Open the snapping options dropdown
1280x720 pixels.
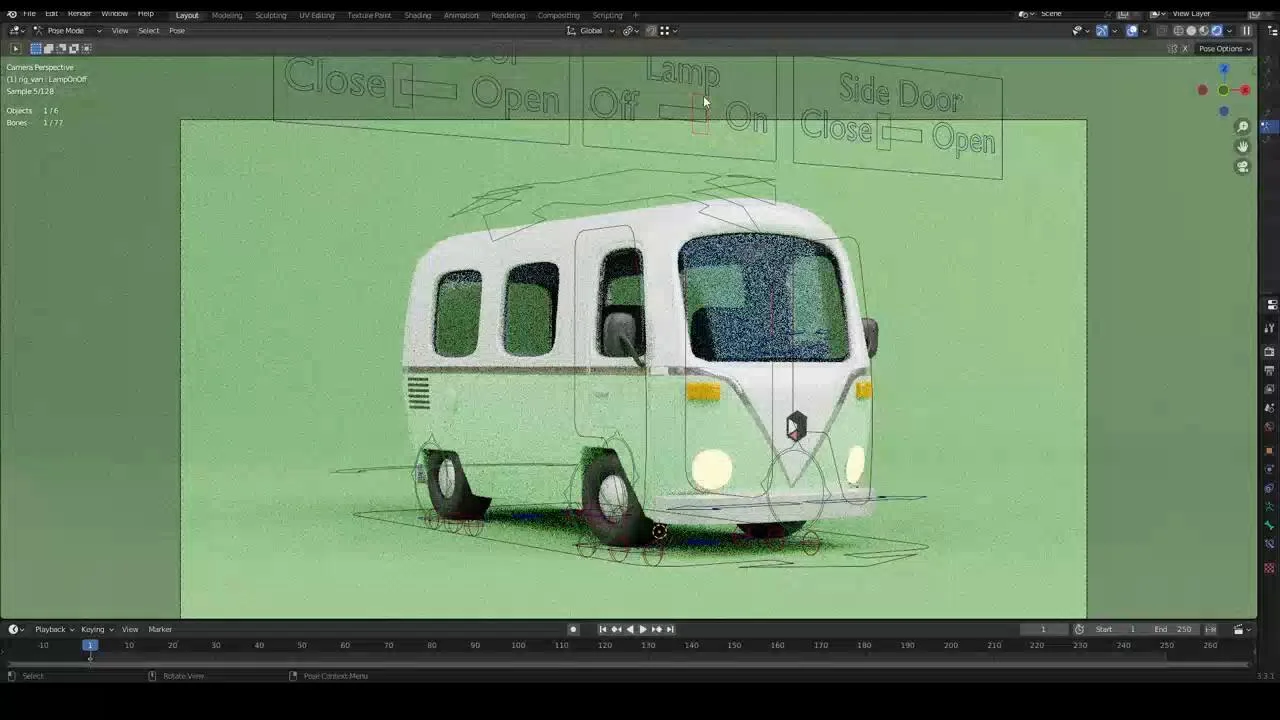668,31
